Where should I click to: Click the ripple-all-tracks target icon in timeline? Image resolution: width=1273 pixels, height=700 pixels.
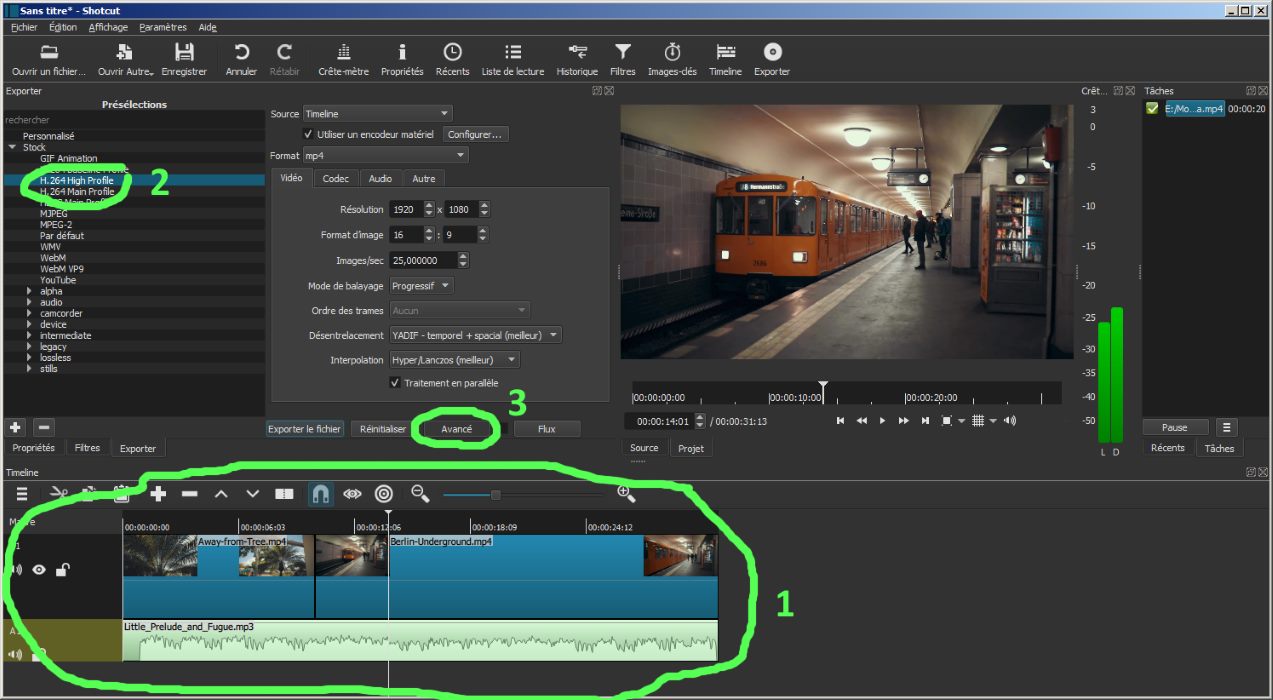[x=383, y=494]
